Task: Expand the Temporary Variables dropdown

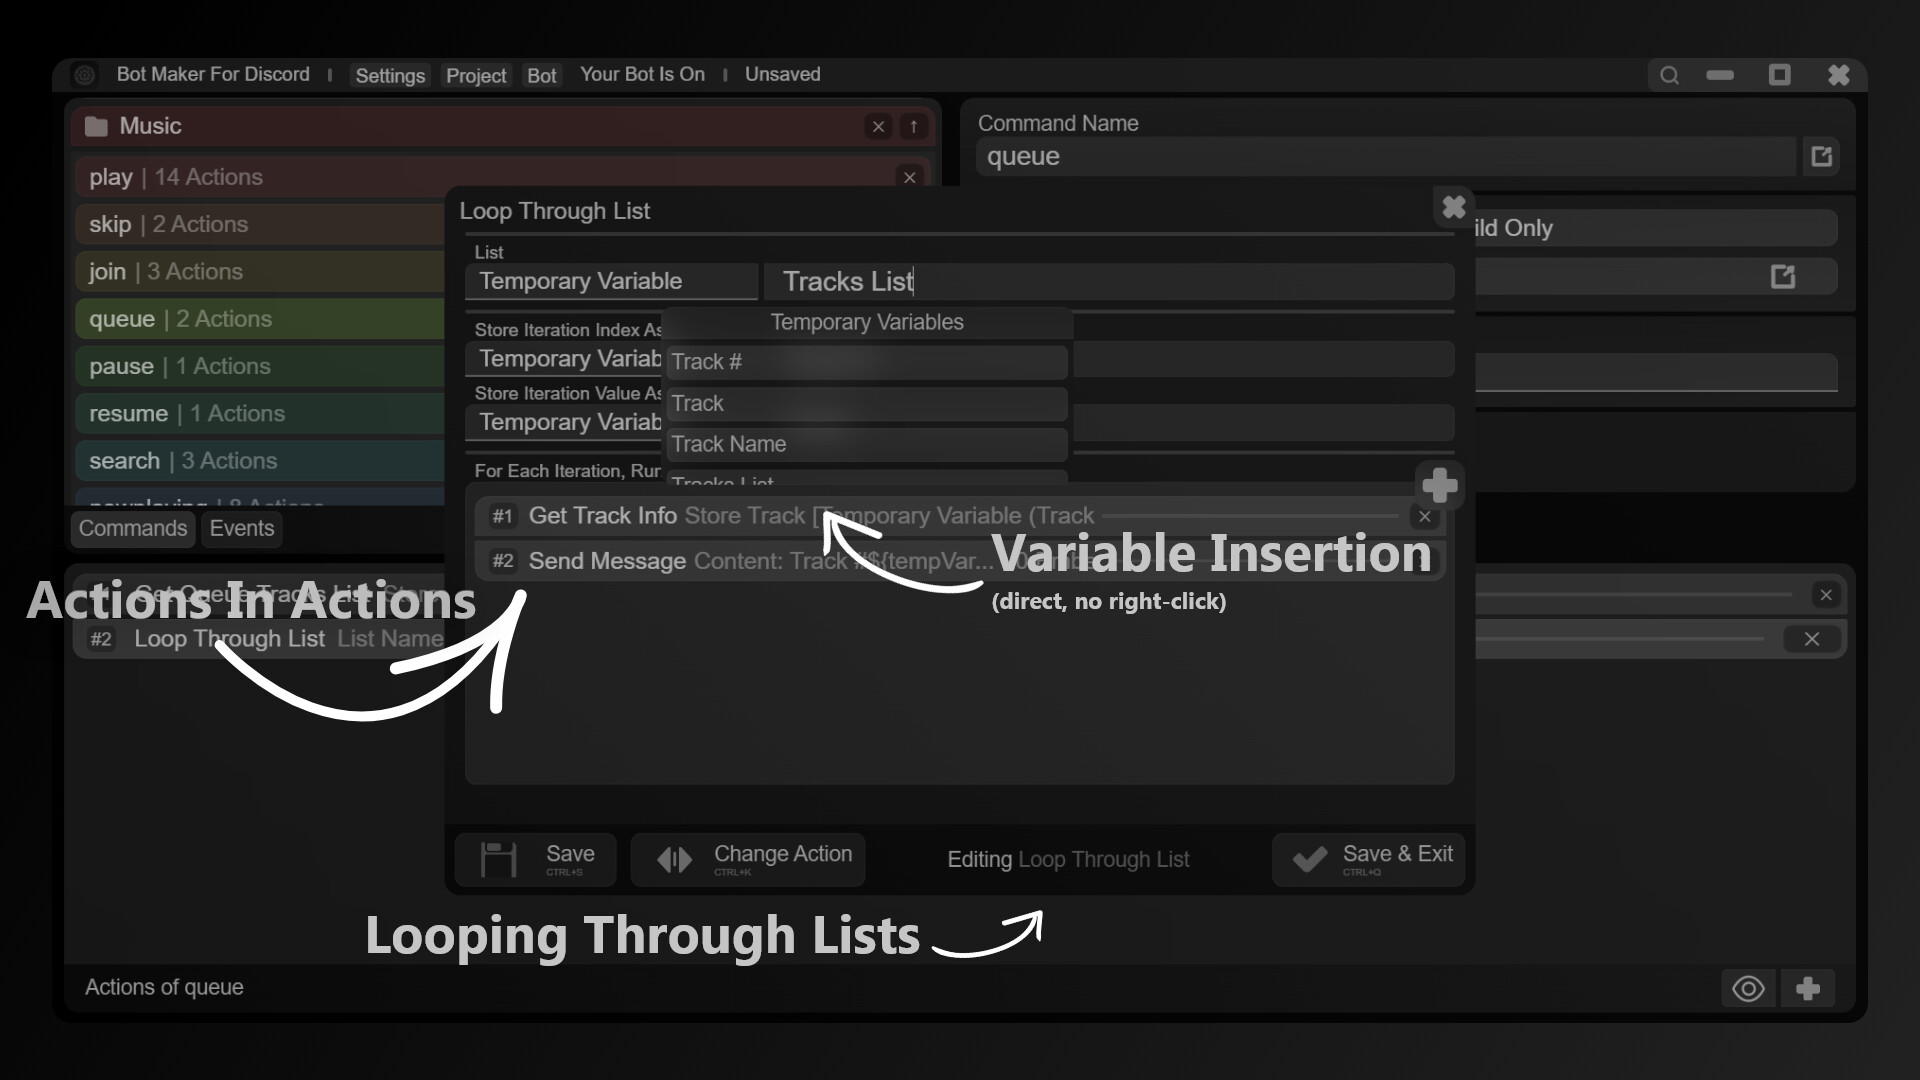Action: pos(868,320)
